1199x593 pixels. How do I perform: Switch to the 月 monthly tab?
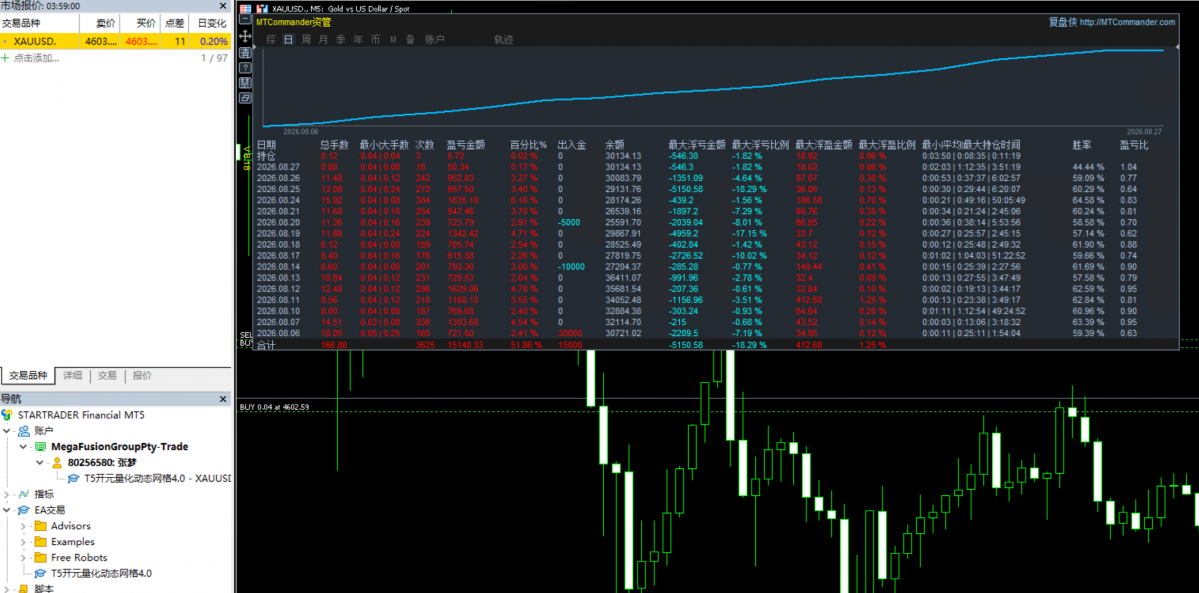click(x=323, y=39)
